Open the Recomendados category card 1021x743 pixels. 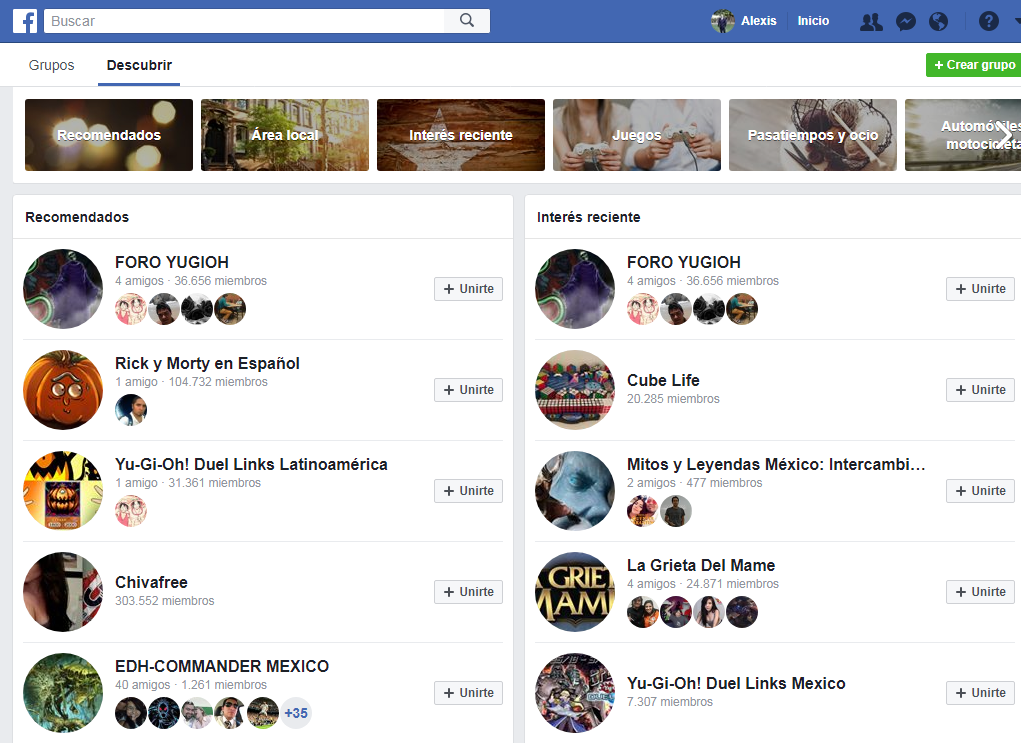tap(109, 135)
